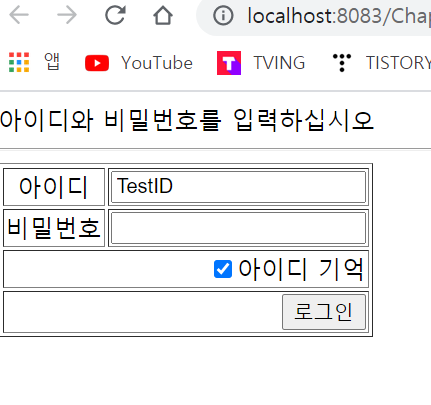Click the 로그인 button
The image size is (431, 405).
[324, 312]
